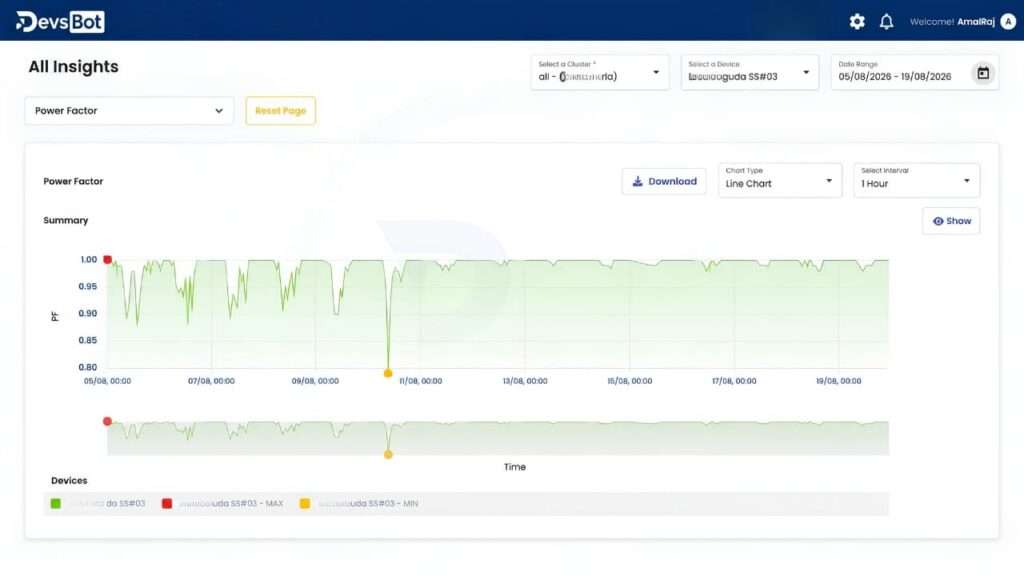The height and width of the screenshot is (576, 1024).
Task: Open the date range calendar icon
Action: pyautogui.click(x=983, y=72)
